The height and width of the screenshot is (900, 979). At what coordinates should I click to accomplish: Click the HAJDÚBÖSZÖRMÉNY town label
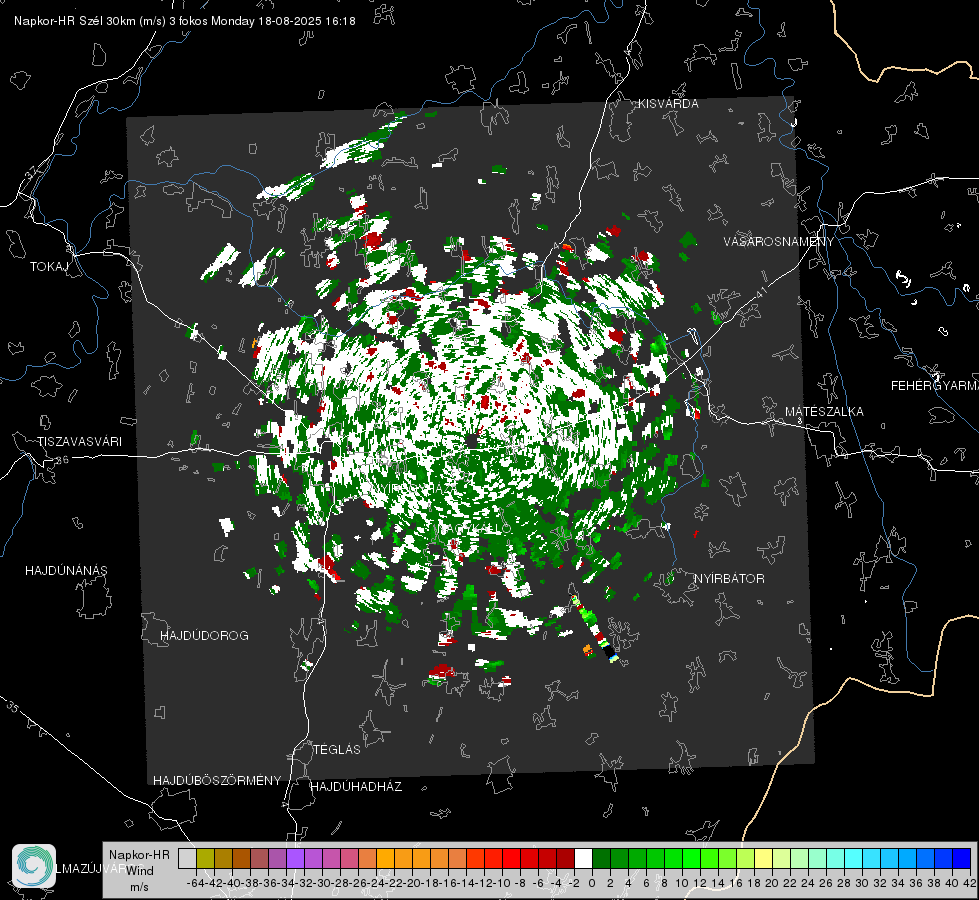[217, 781]
